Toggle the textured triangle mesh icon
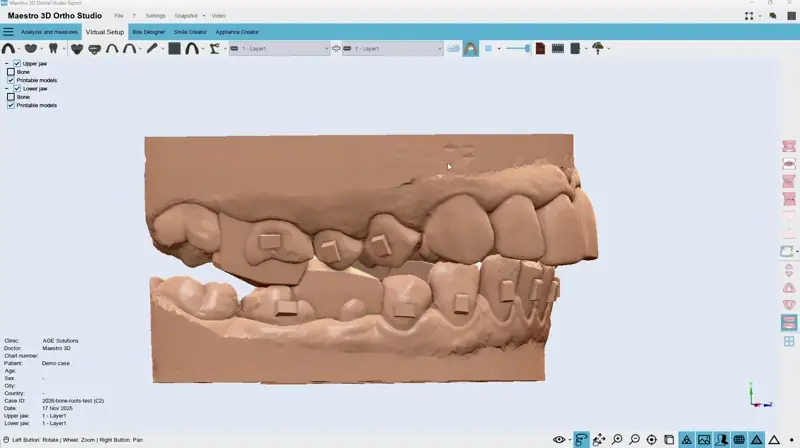Image resolution: width=800 pixels, height=448 pixels. (687, 439)
